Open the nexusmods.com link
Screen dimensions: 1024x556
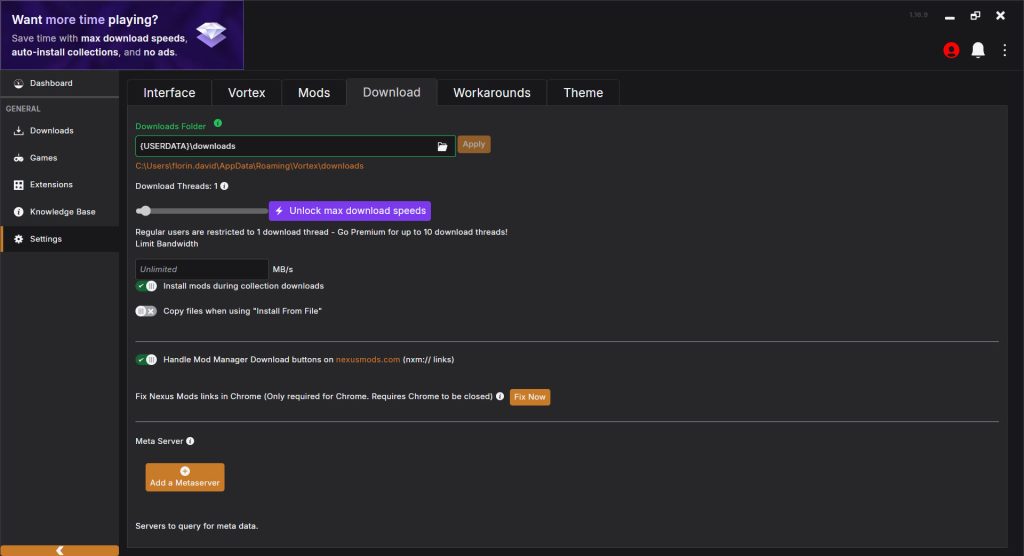[x=368, y=359]
